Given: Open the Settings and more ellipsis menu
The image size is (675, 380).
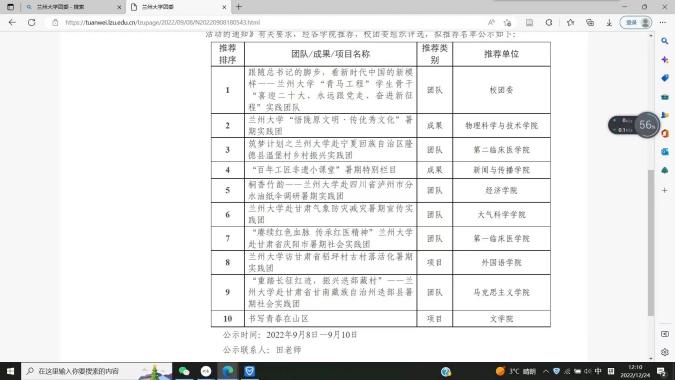Looking at the screenshot, I should [x=663, y=22].
